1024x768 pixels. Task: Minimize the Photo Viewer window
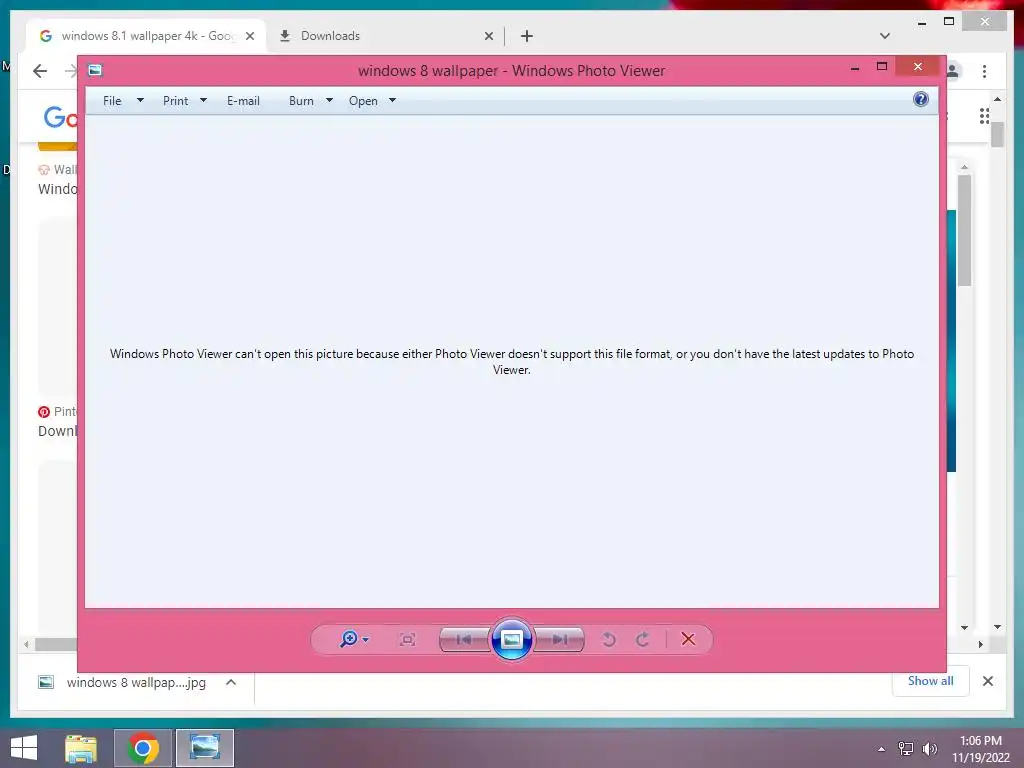point(855,67)
